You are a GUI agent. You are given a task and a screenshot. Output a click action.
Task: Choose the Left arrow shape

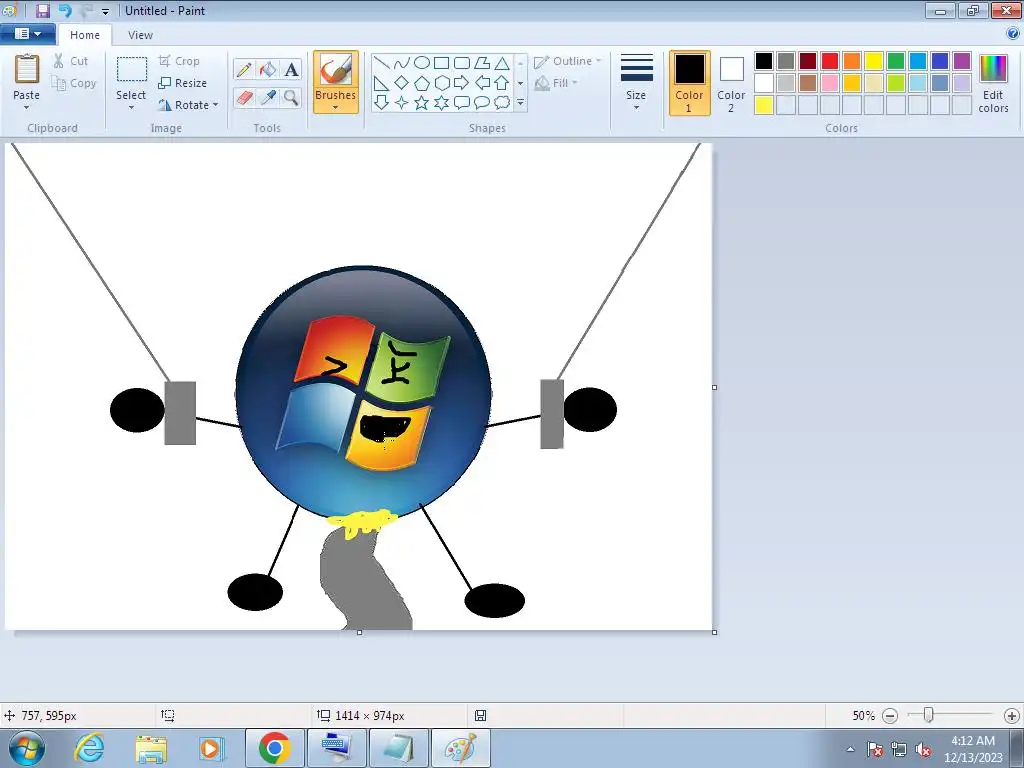click(482, 83)
